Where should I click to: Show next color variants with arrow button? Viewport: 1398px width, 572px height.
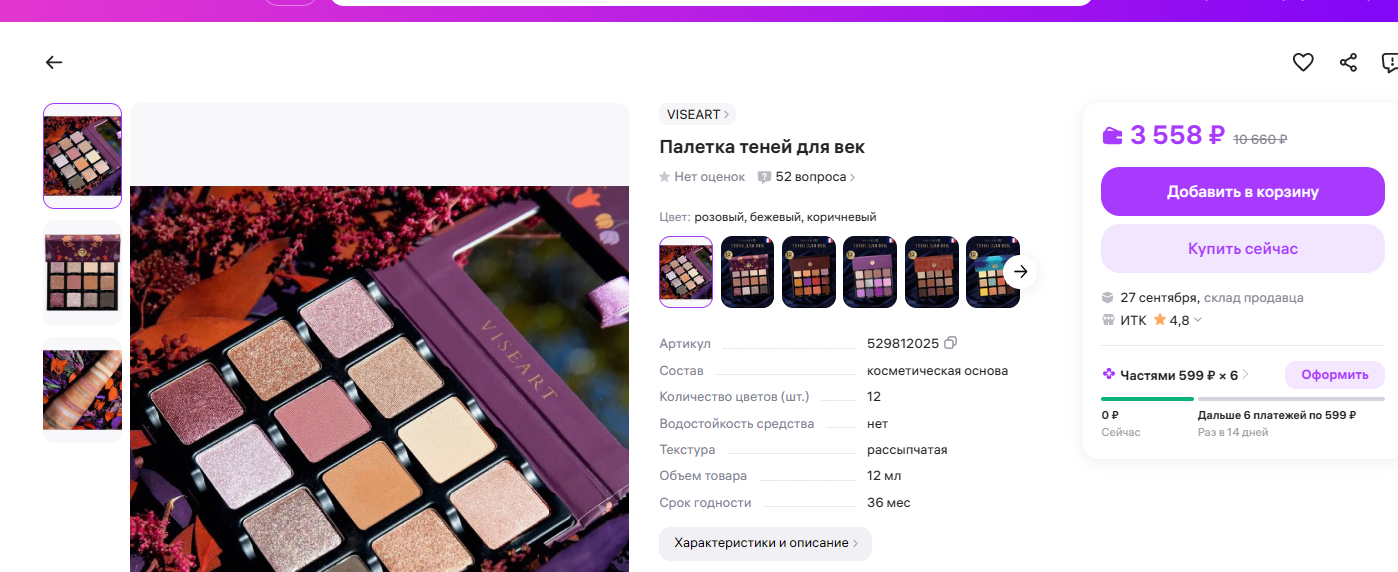coord(1020,272)
